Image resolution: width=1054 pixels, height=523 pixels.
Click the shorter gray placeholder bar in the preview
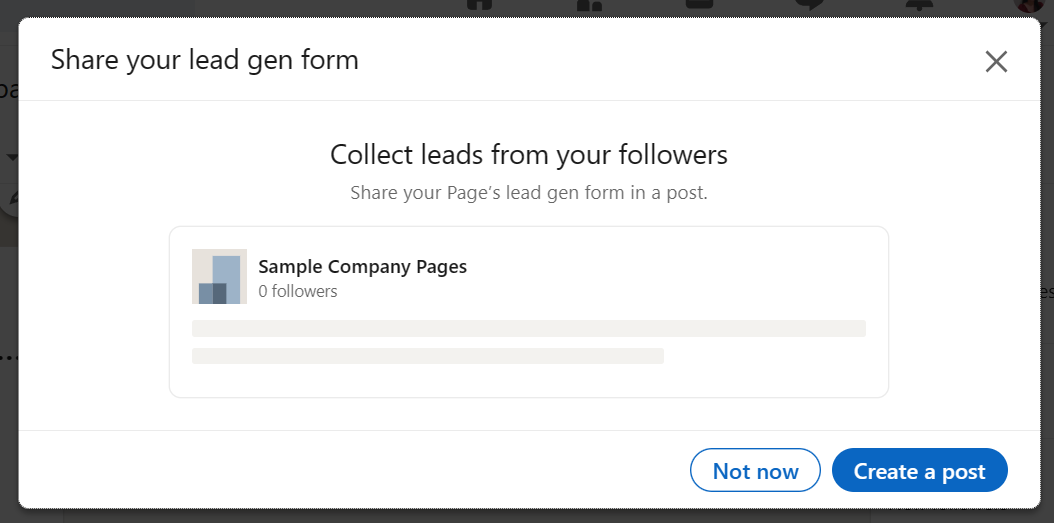[x=428, y=356]
